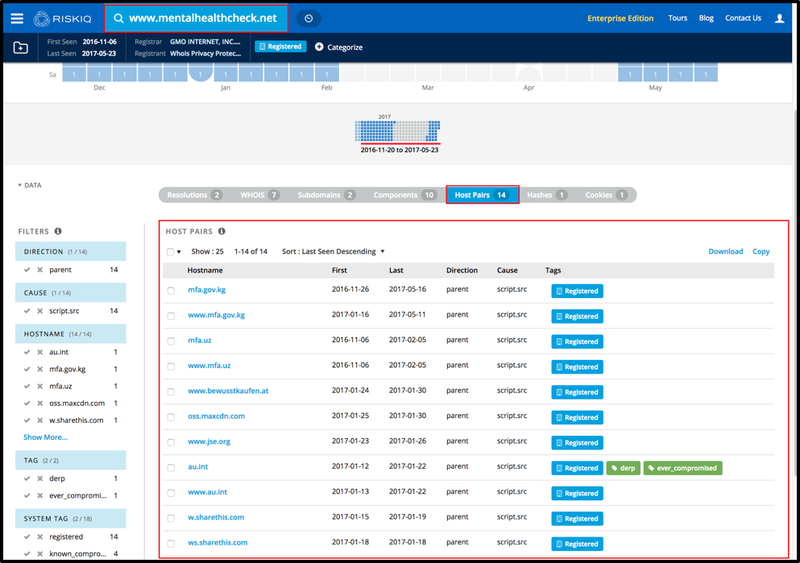
Task: Open the hamburger main menu
Action: [x=17, y=18]
